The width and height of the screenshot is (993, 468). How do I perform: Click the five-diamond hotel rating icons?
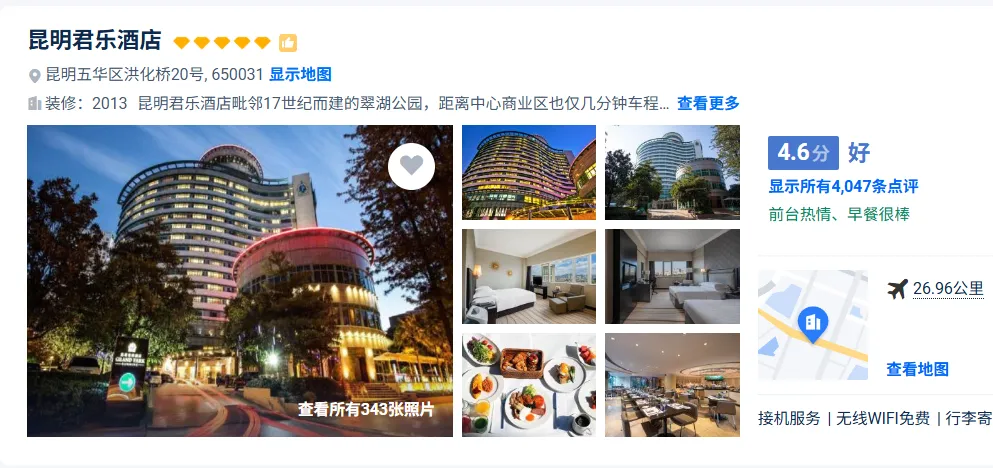pyautogui.click(x=222, y=42)
